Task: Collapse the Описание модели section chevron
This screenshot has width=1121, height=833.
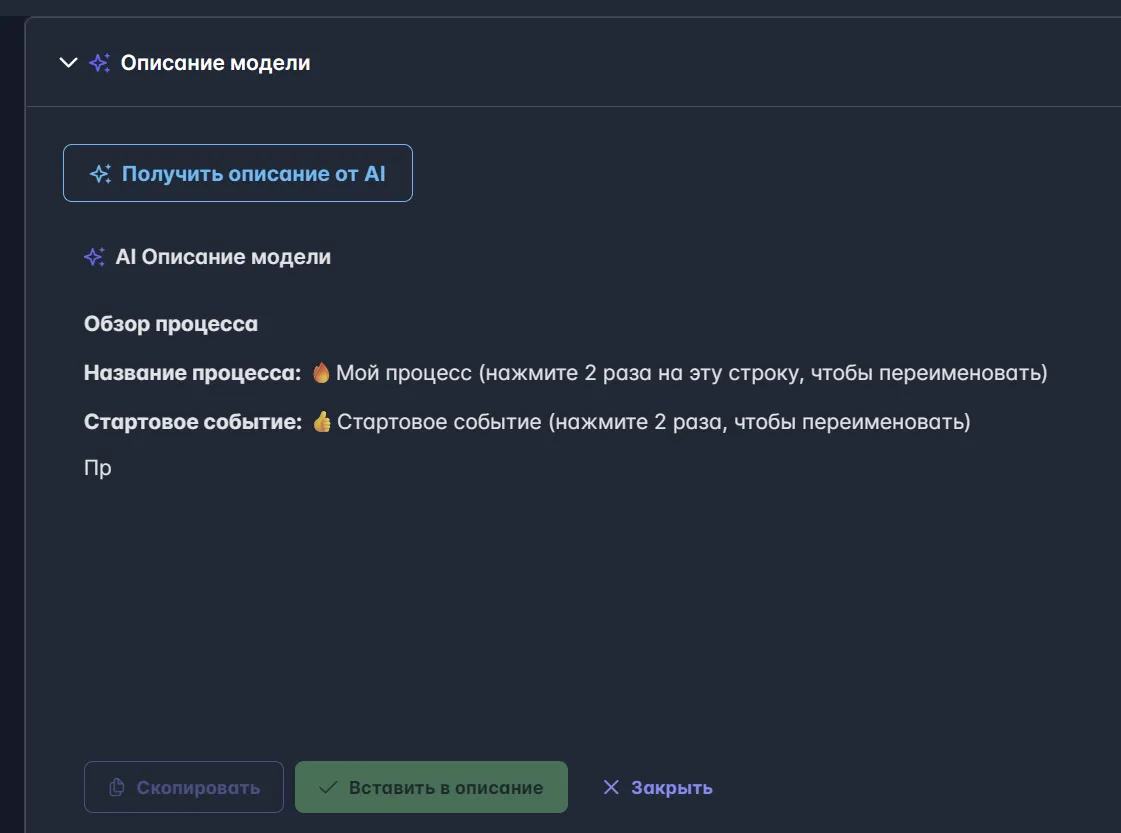Action: [x=69, y=63]
